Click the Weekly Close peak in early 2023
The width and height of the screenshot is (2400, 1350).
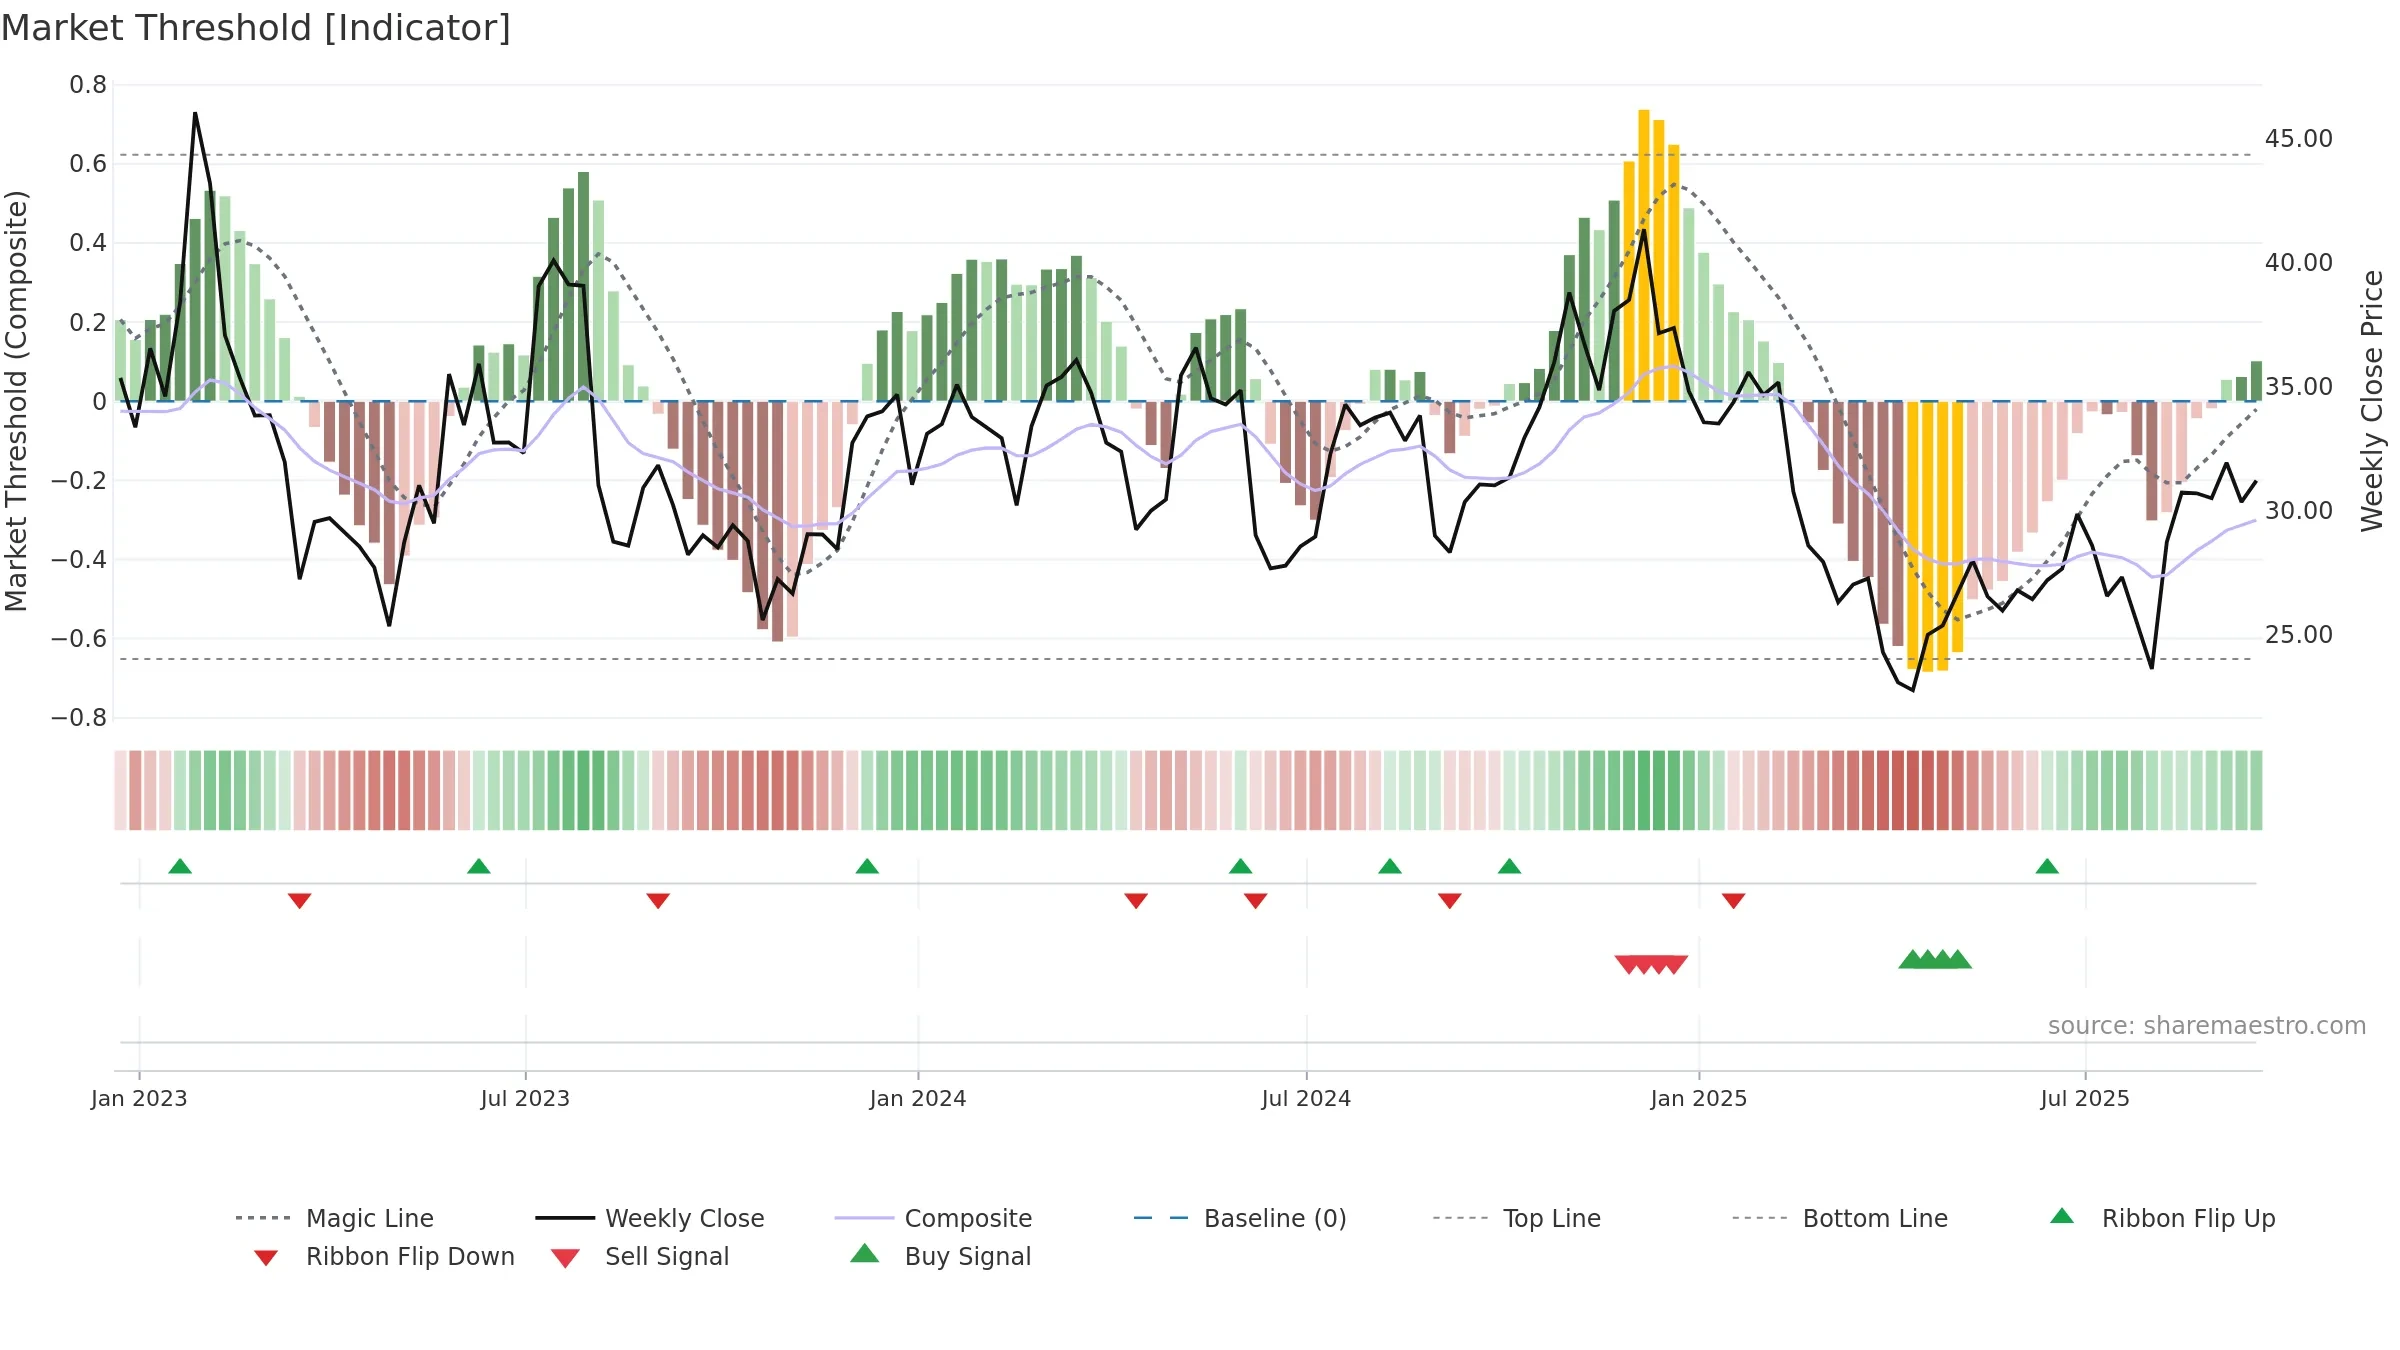point(195,113)
